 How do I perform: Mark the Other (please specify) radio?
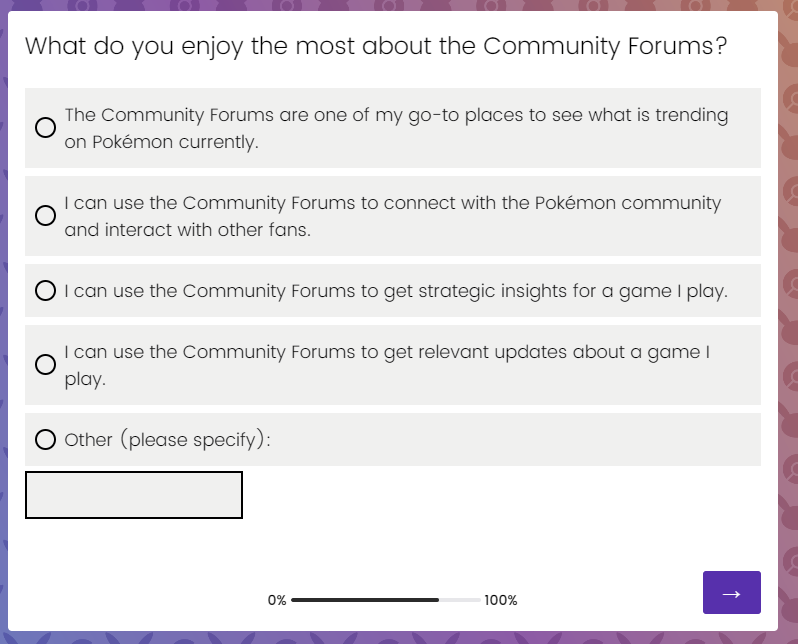coord(45,439)
